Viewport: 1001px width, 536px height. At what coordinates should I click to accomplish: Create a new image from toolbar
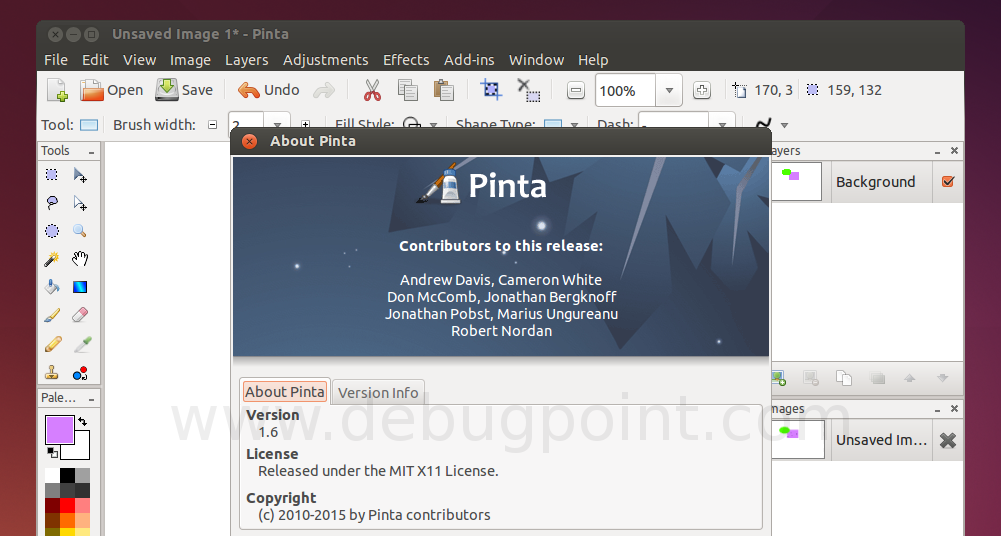click(x=57, y=90)
